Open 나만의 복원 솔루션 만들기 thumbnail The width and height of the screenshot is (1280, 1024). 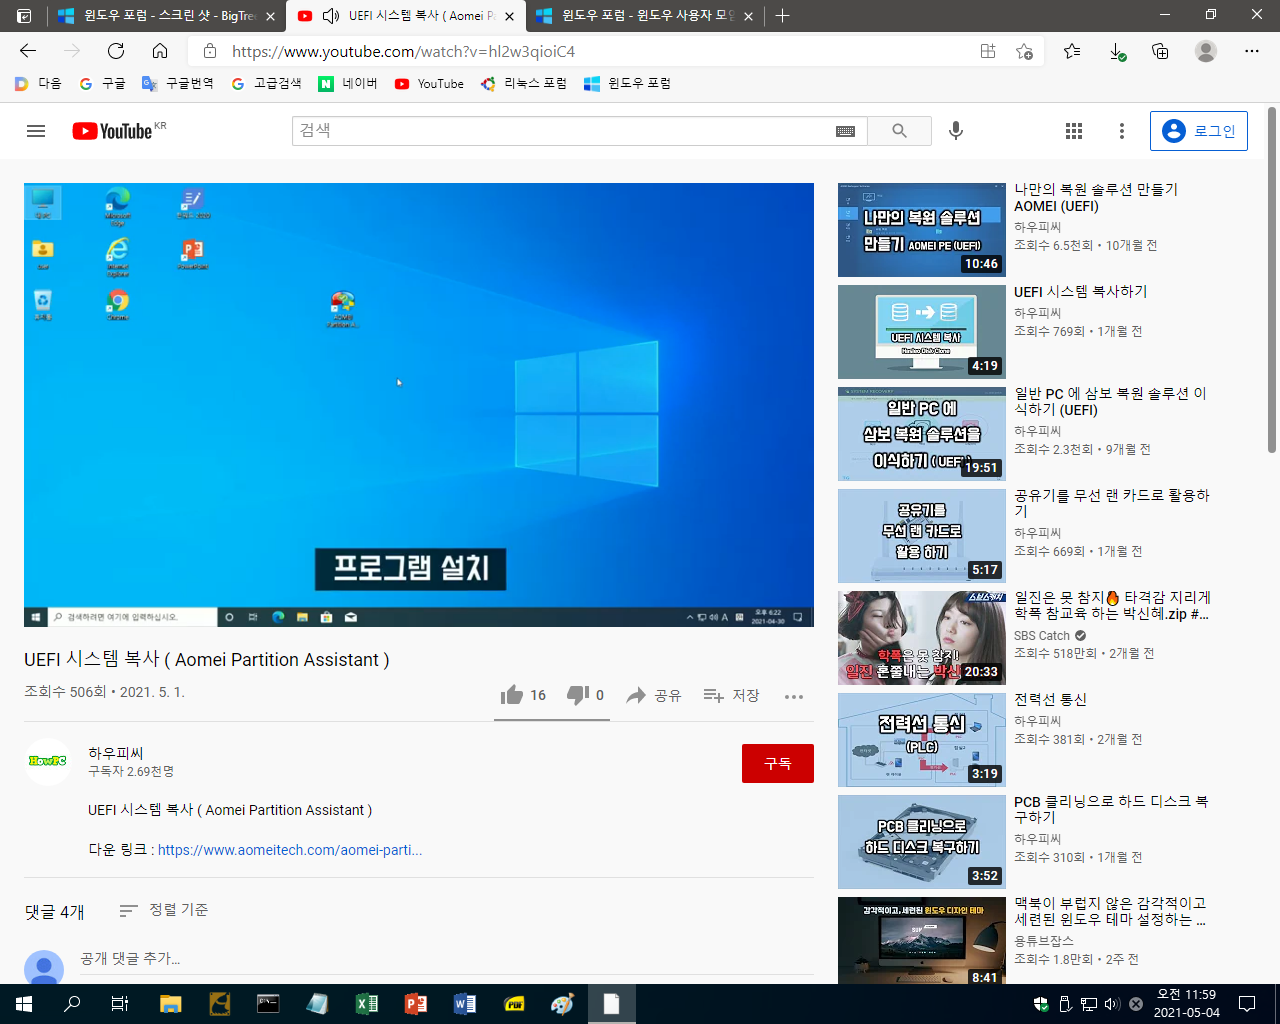tap(922, 230)
